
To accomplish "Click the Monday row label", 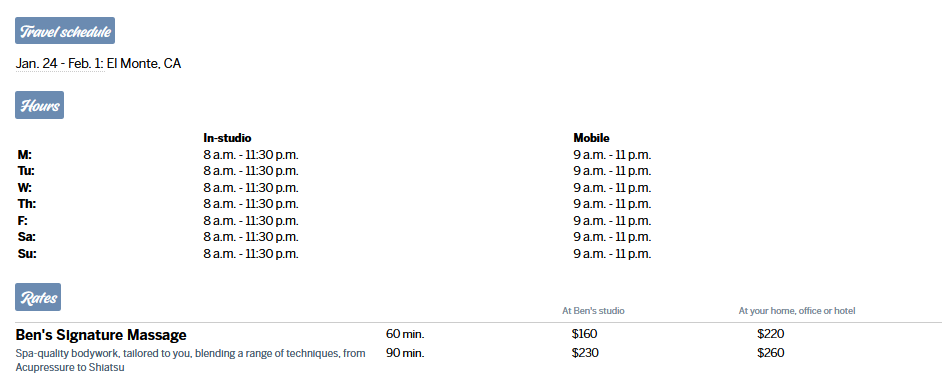I will (25, 155).
